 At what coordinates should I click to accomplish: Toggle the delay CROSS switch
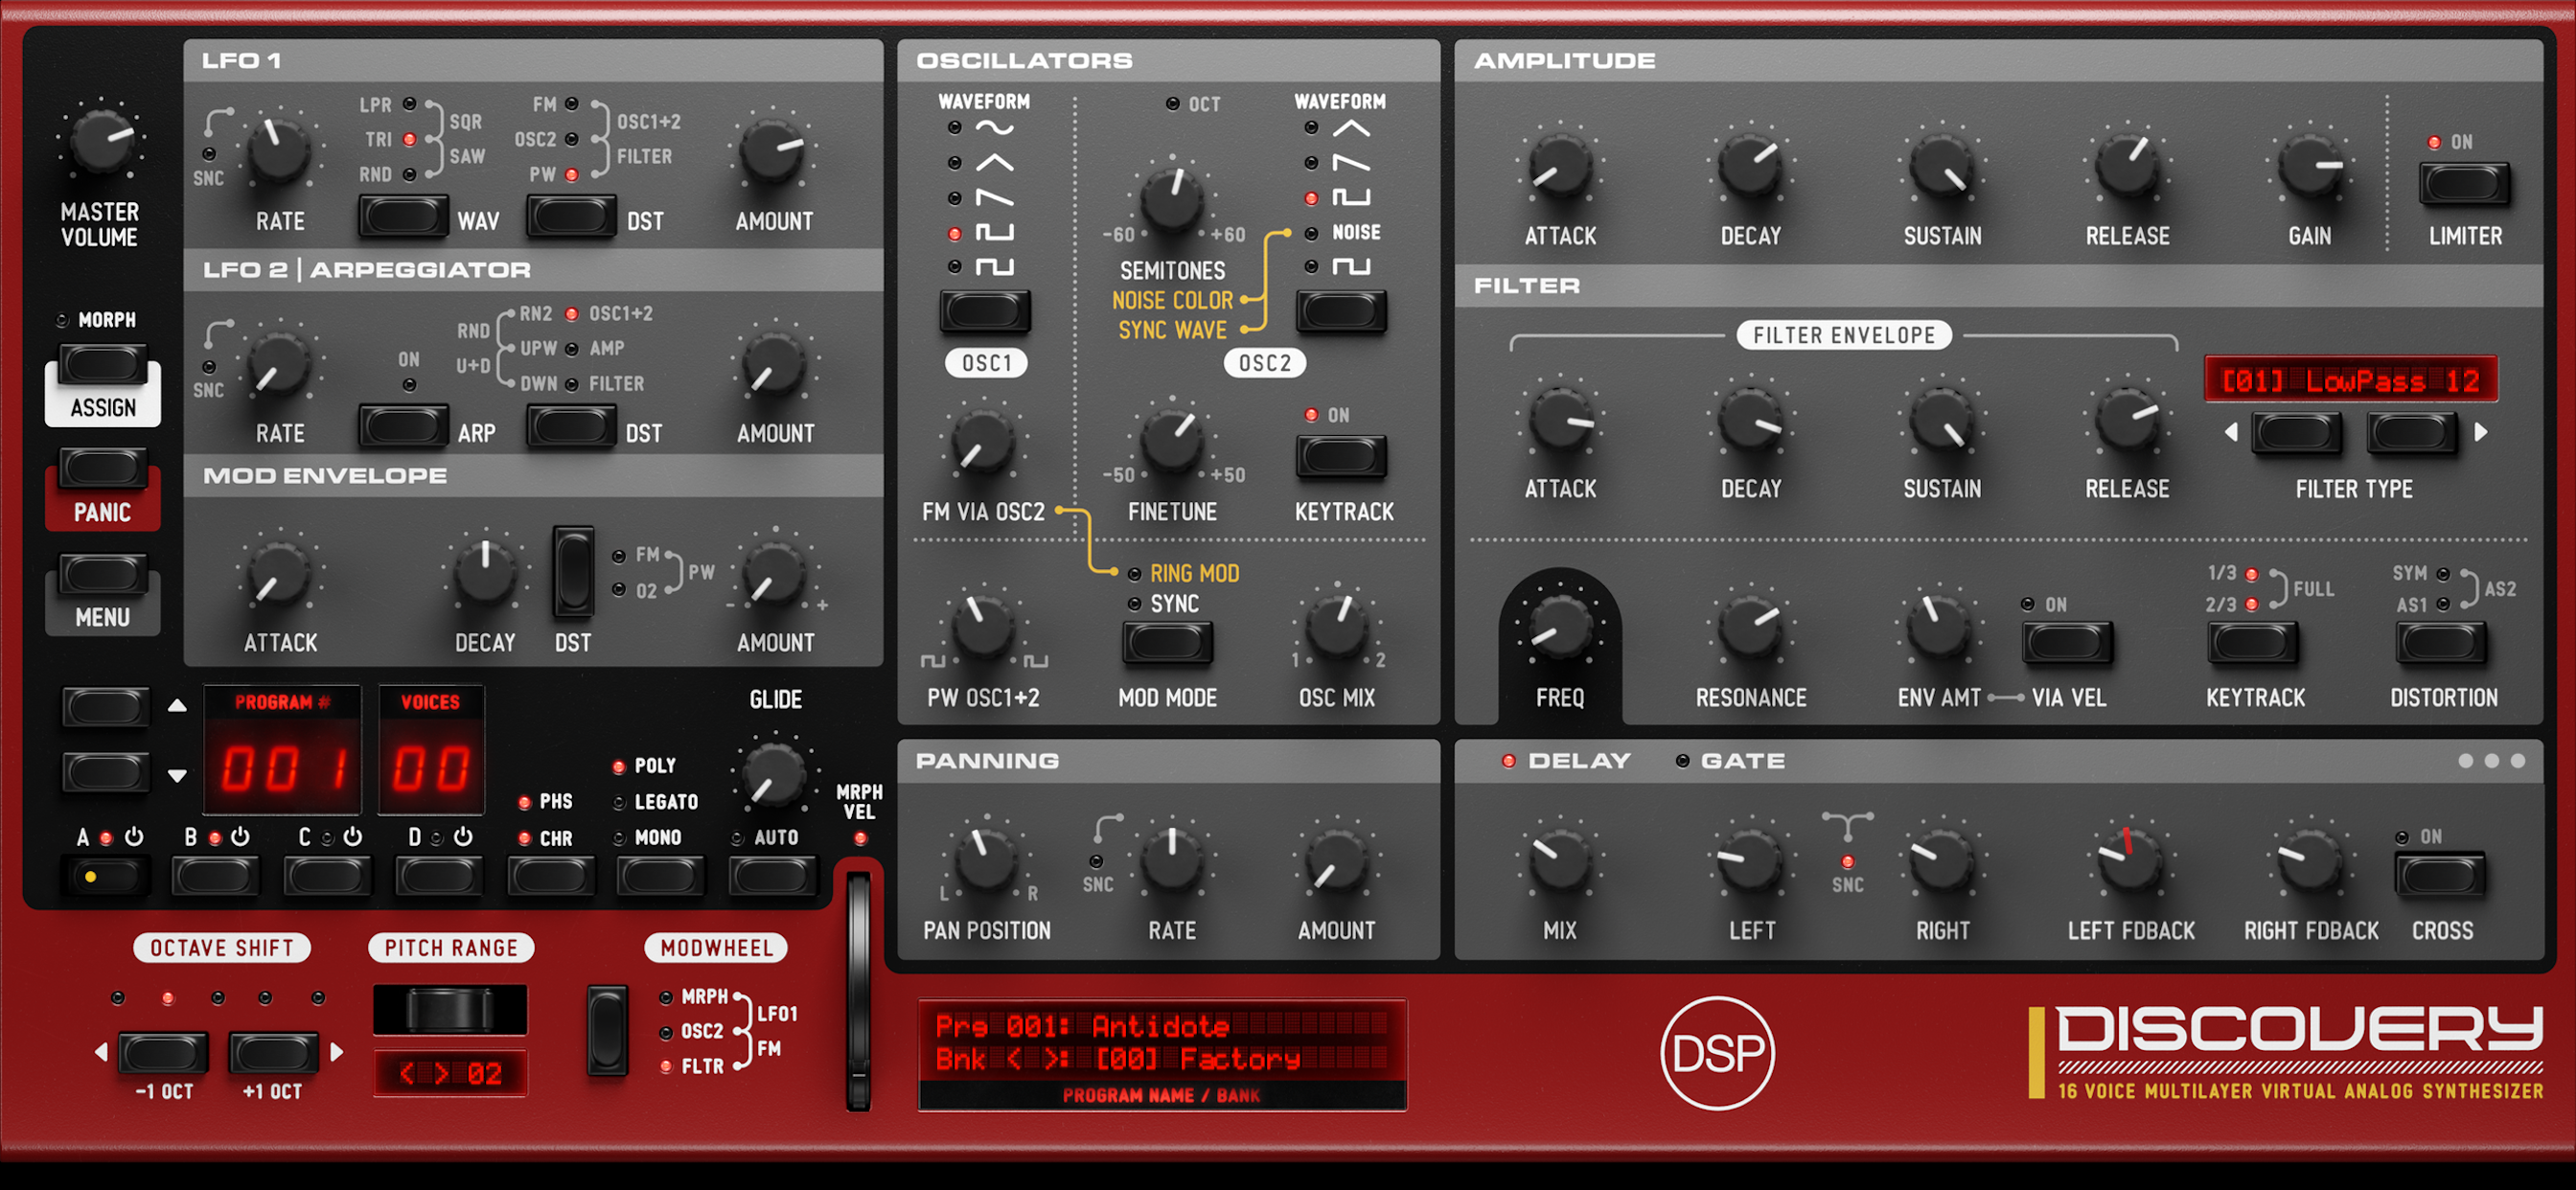pos(2440,876)
